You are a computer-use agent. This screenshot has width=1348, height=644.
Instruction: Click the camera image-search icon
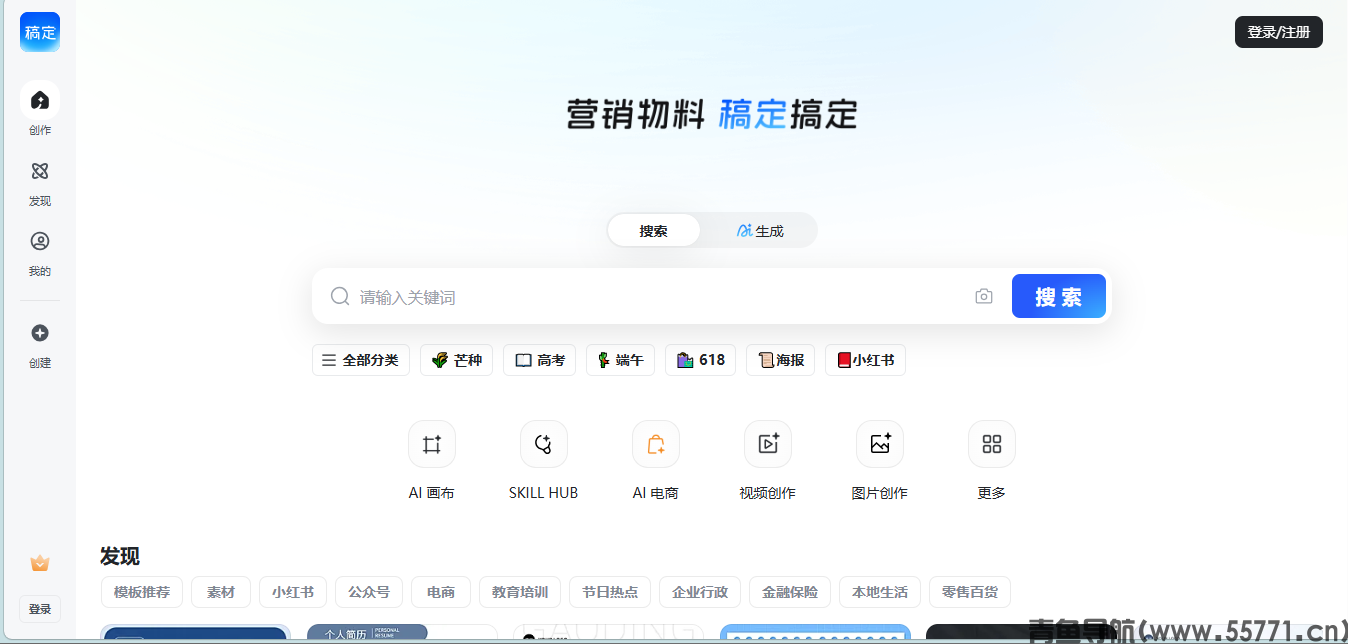pos(984,297)
